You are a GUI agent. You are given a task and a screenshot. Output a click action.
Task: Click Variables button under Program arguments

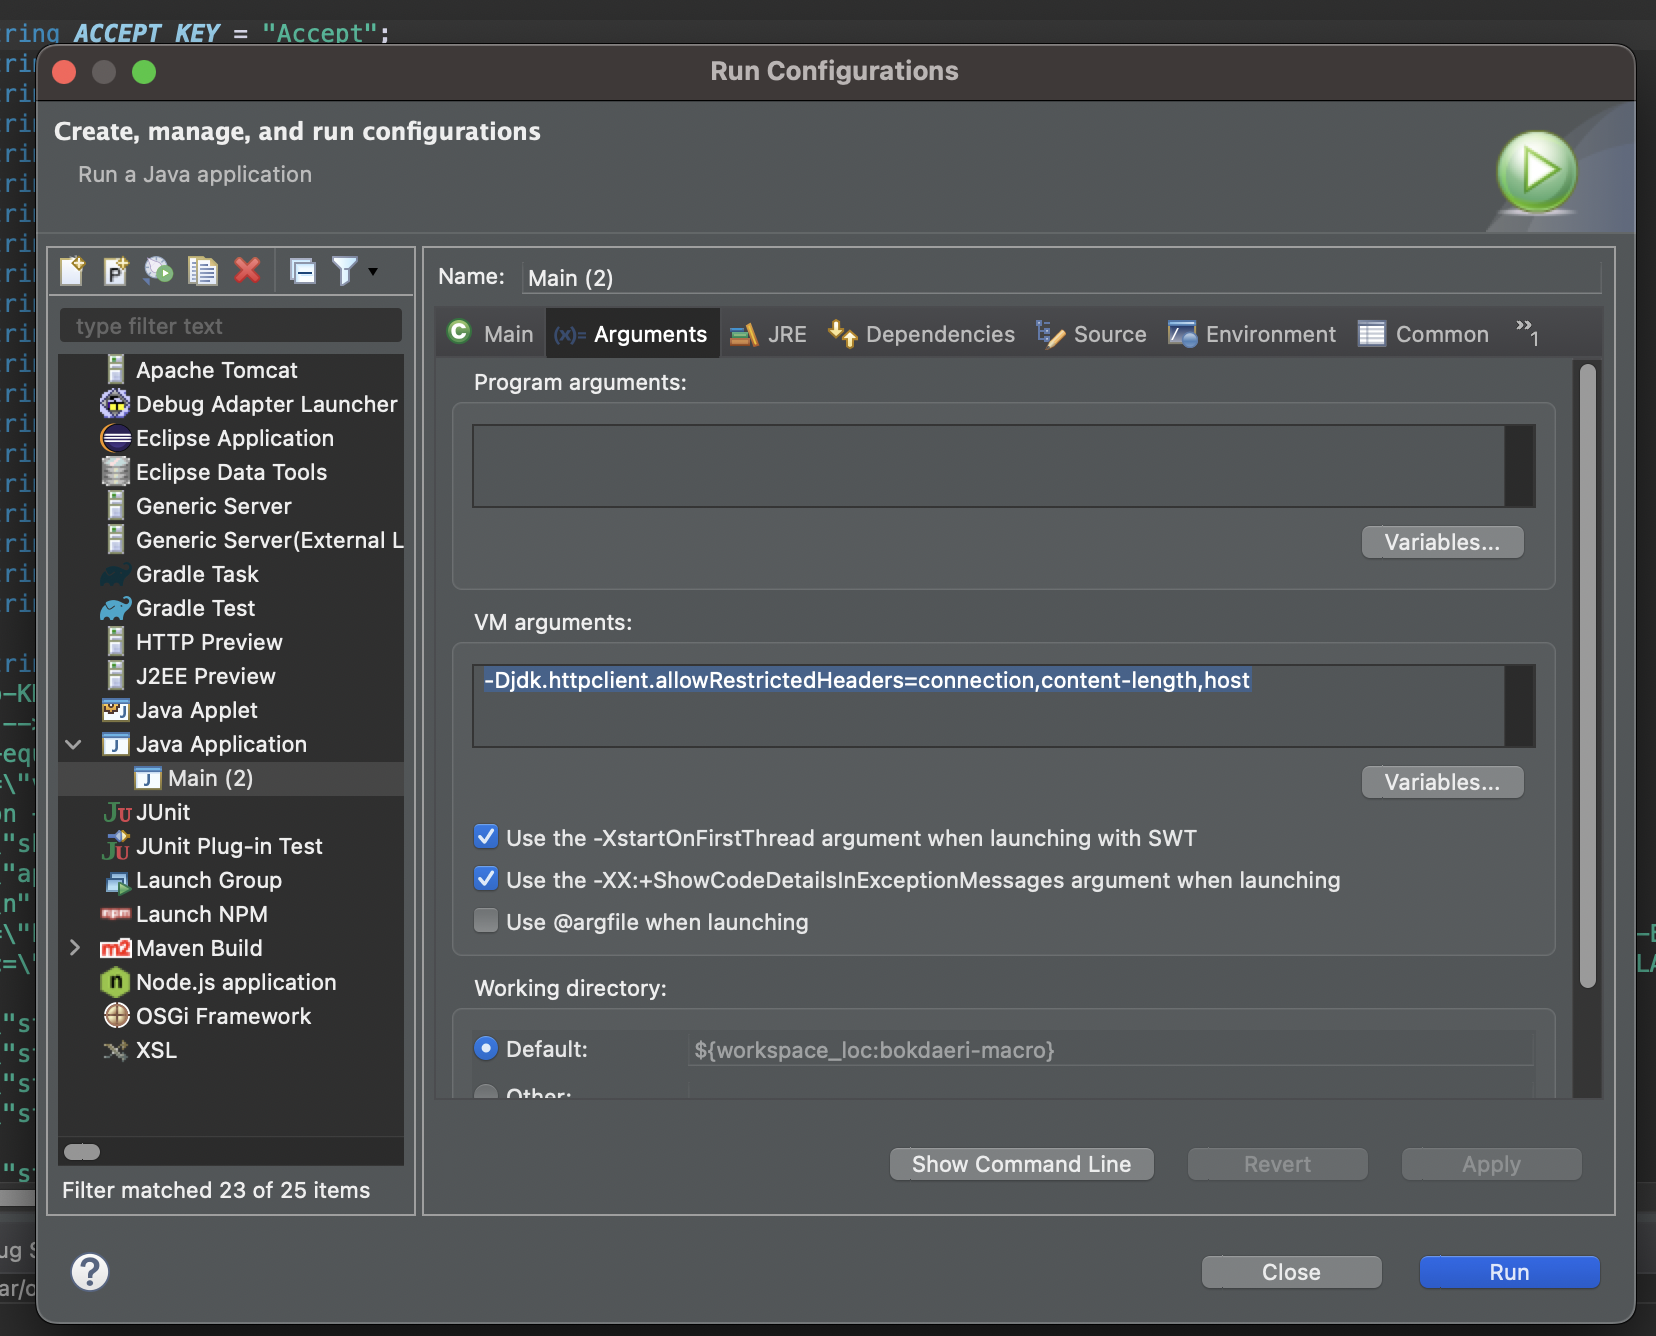[x=1442, y=542]
